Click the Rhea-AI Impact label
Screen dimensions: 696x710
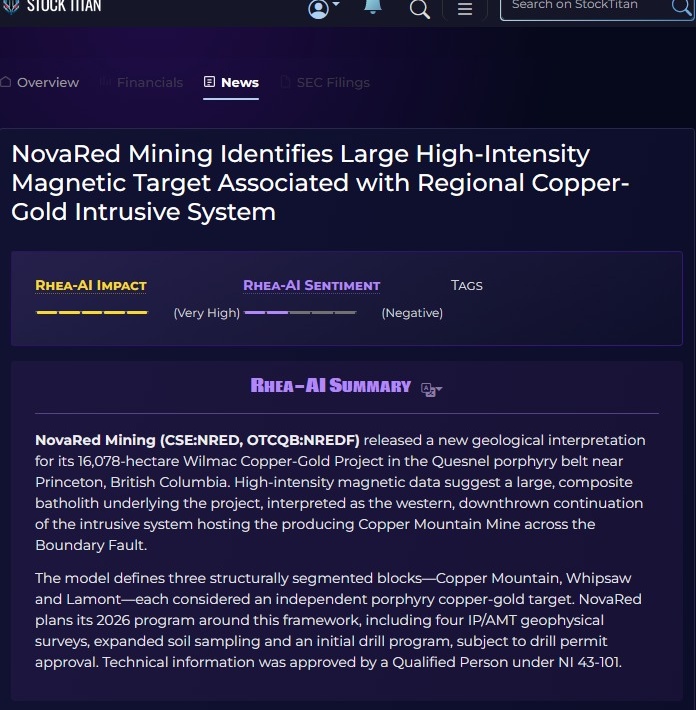click(91, 285)
